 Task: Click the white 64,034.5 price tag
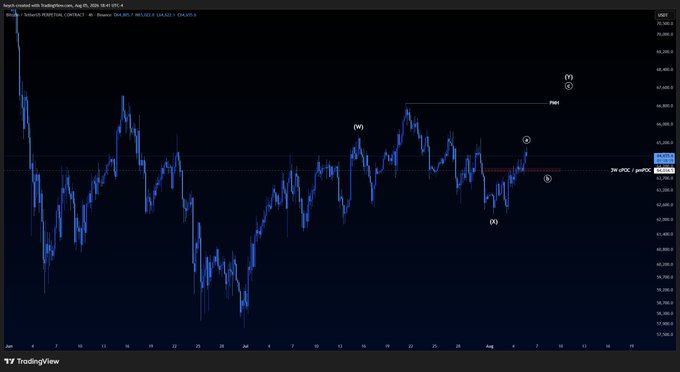click(664, 170)
